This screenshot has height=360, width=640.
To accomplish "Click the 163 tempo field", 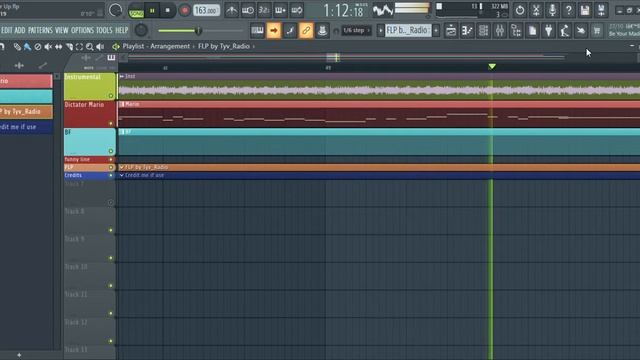I will click(207, 11).
